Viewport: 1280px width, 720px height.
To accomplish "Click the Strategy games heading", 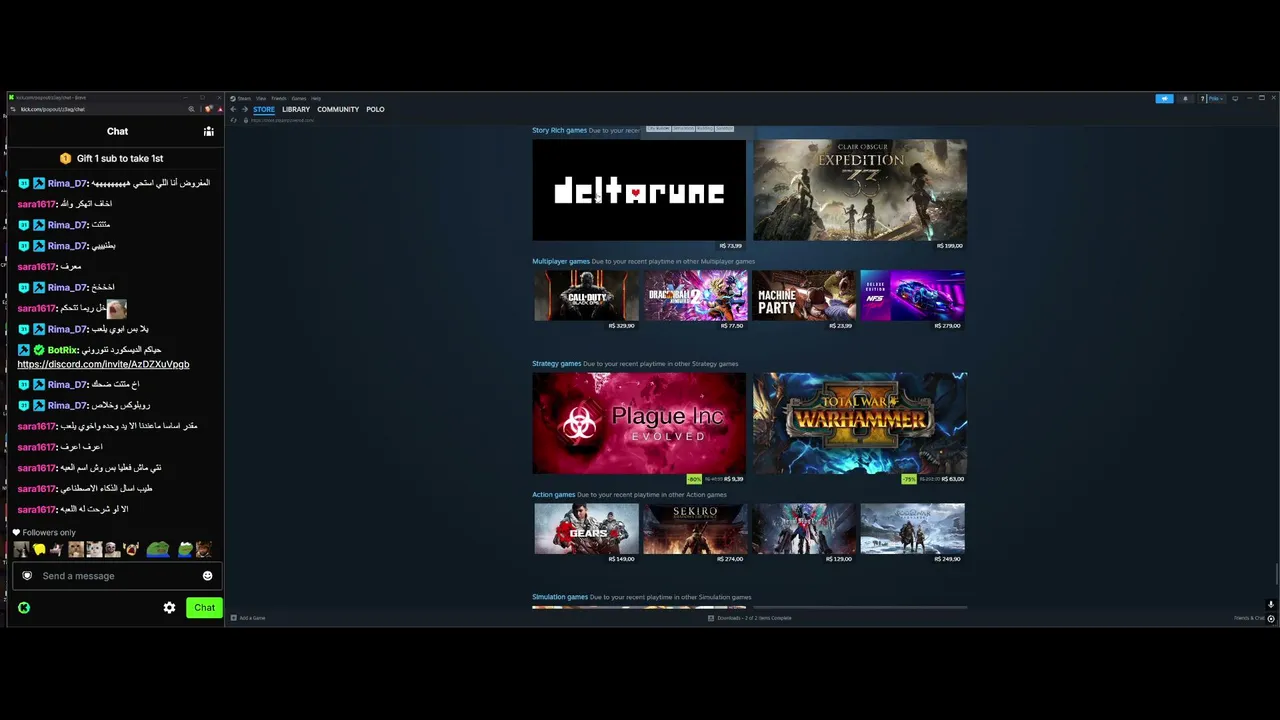I will pos(557,364).
